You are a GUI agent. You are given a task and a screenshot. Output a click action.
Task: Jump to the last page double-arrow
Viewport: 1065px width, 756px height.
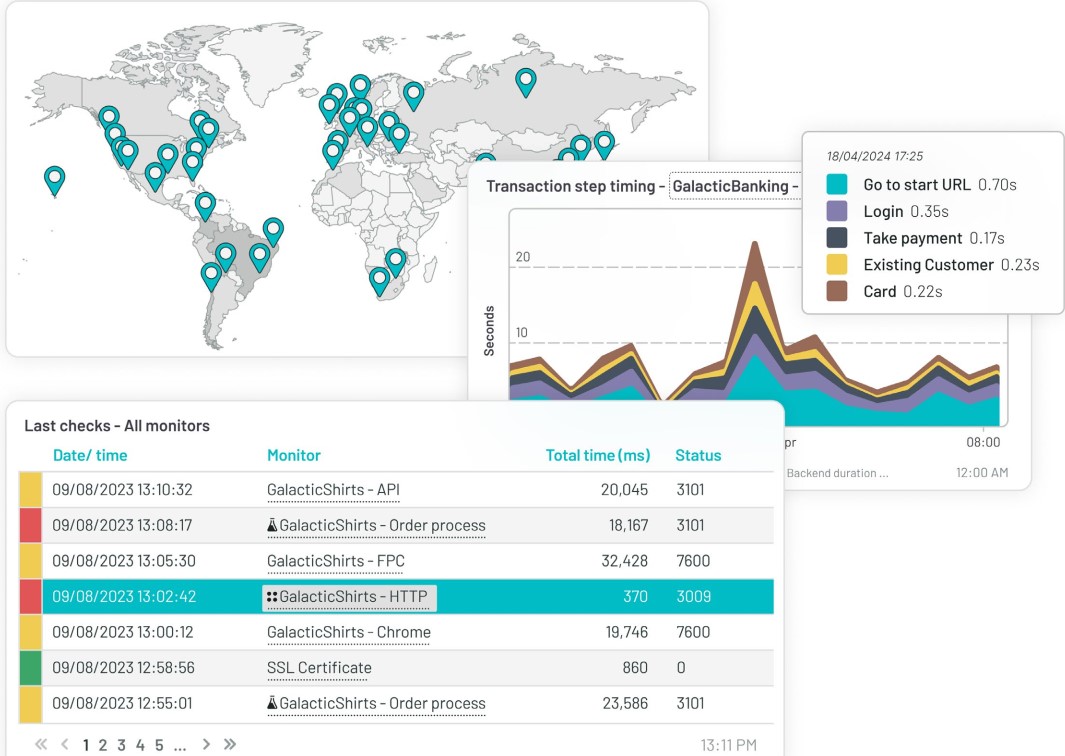[230, 744]
